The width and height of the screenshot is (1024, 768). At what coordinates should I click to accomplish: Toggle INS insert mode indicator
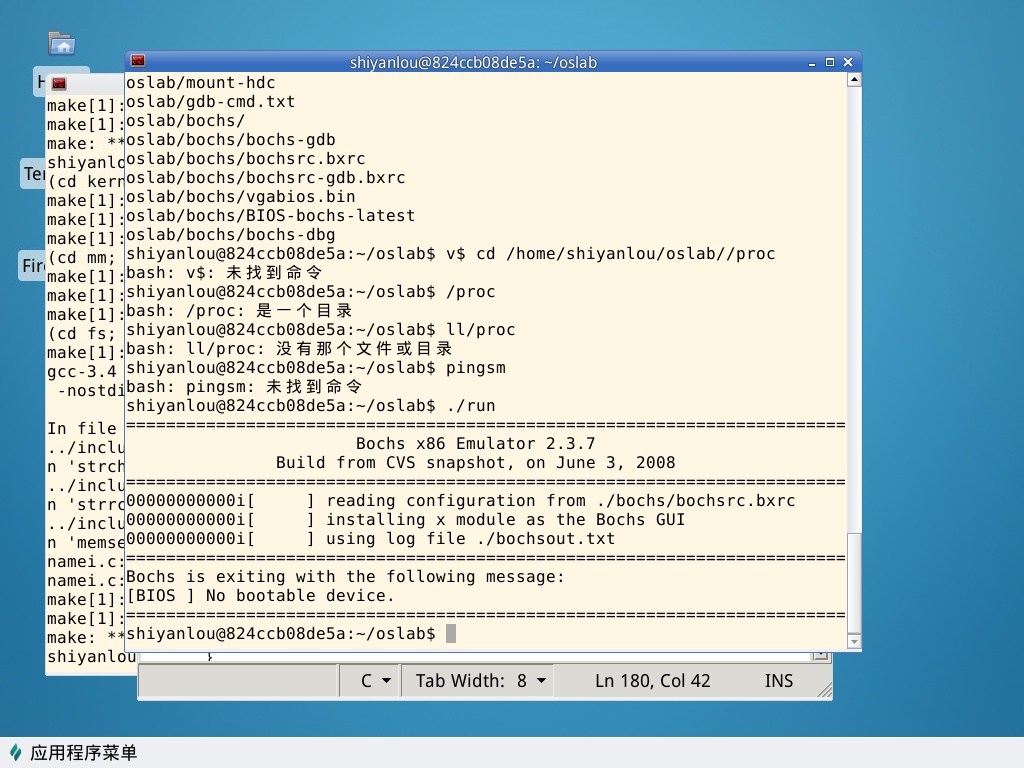778,681
